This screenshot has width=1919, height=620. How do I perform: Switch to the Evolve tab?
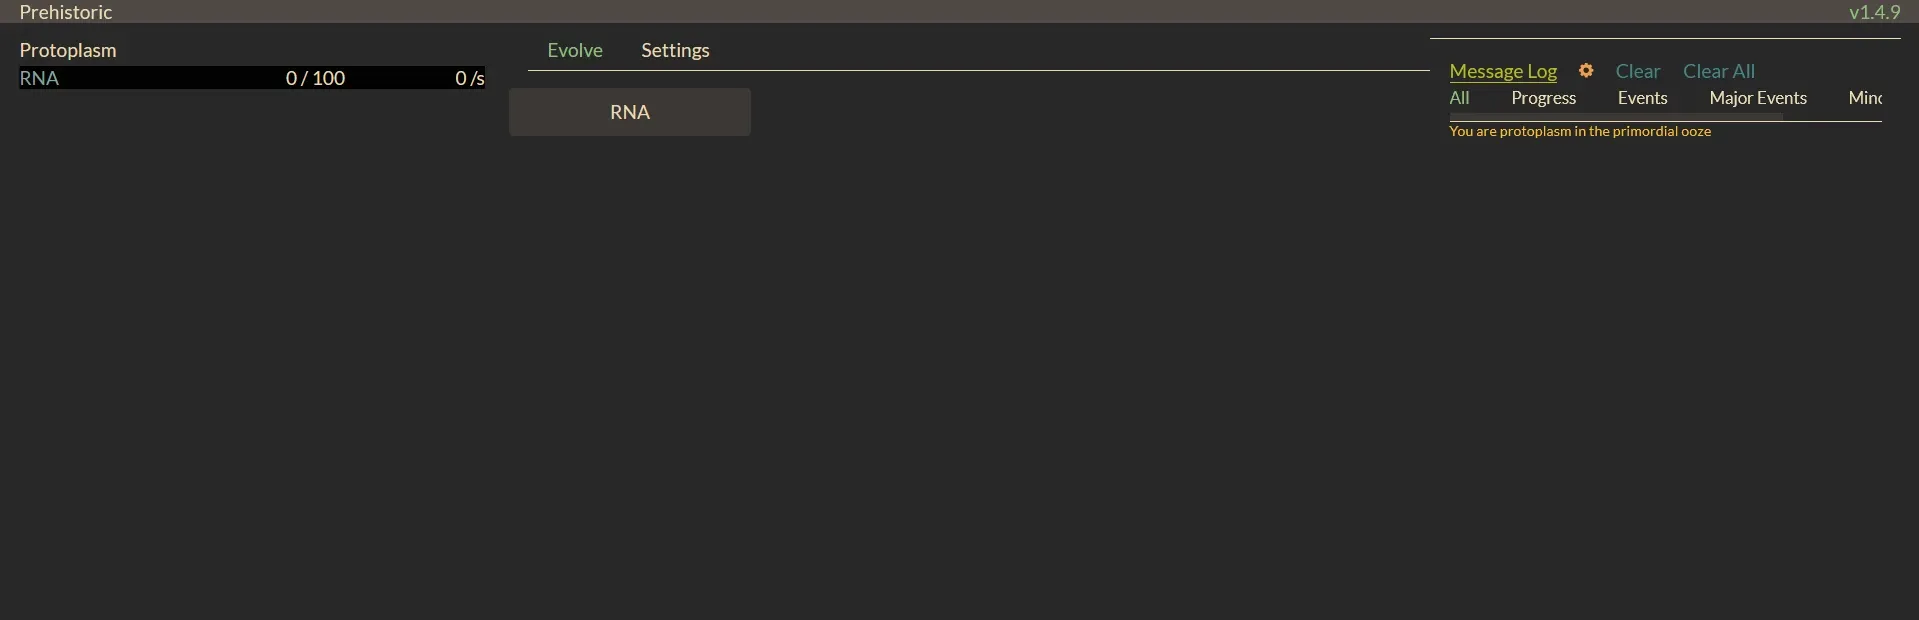click(x=575, y=50)
